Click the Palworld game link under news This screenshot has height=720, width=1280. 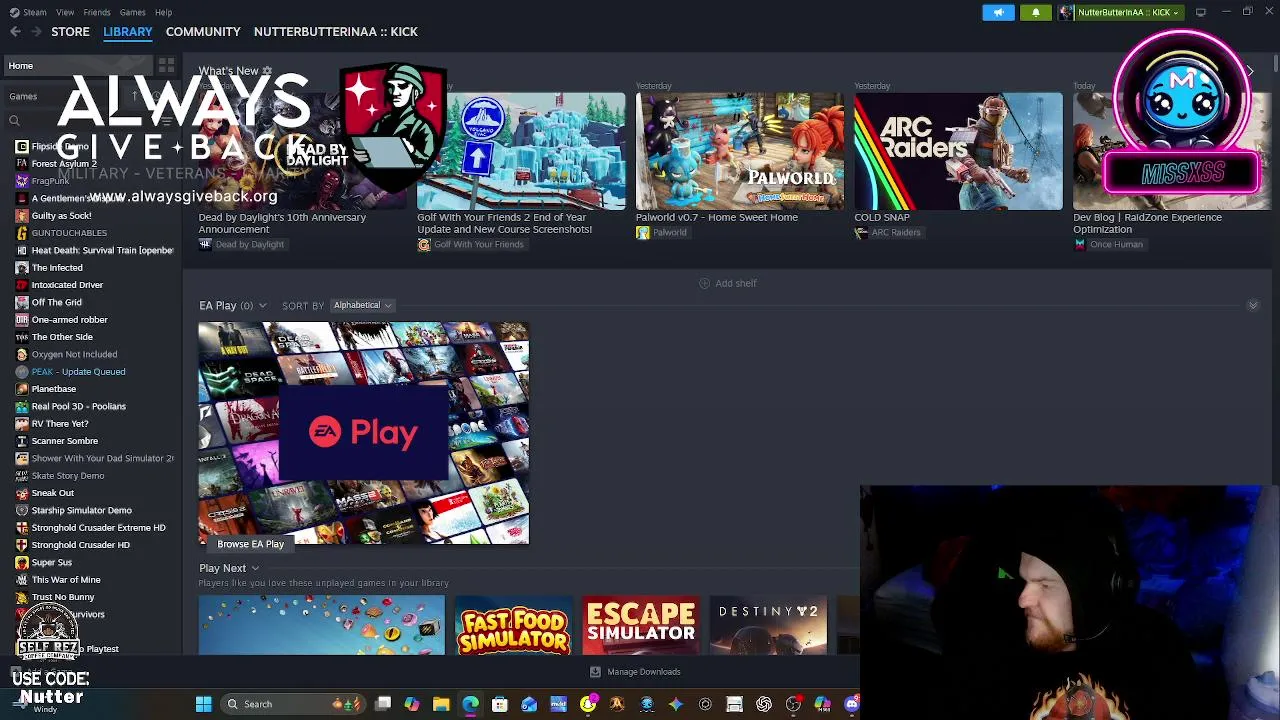coord(662,233)
